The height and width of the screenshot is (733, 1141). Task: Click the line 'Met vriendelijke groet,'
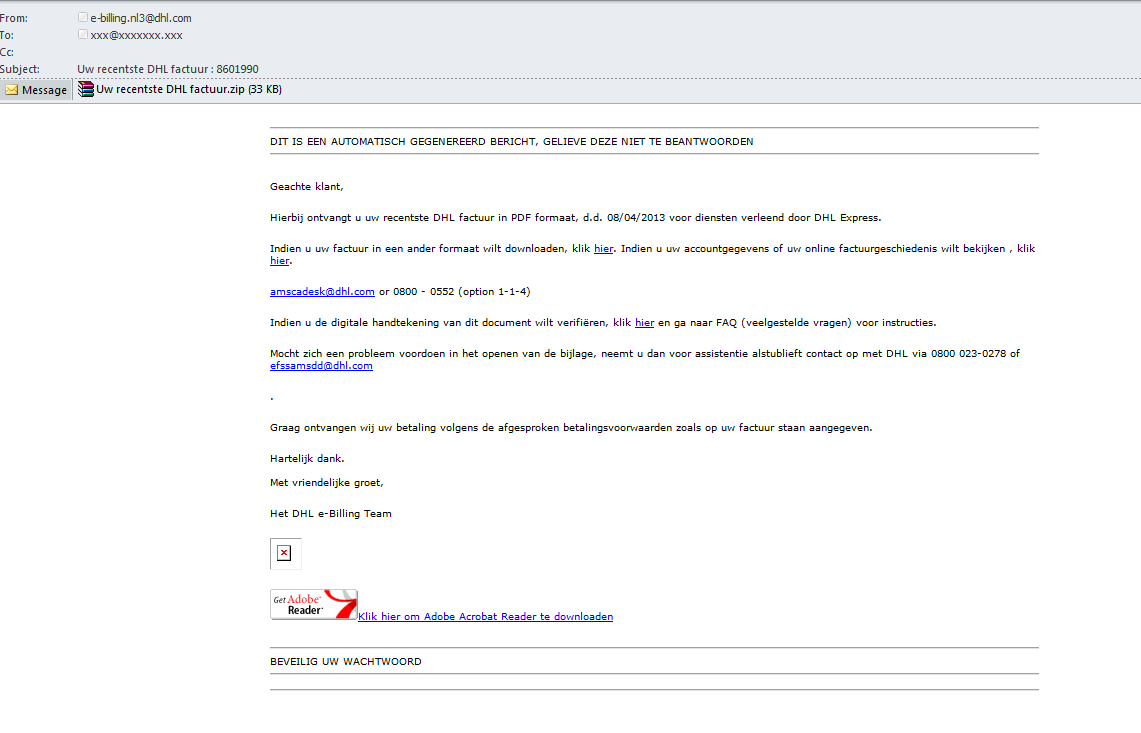coord(327,483)
